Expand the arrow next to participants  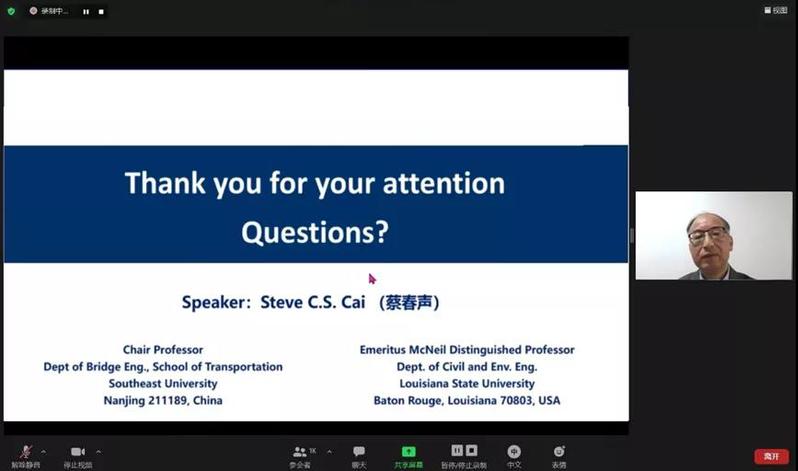click(329, 451)
